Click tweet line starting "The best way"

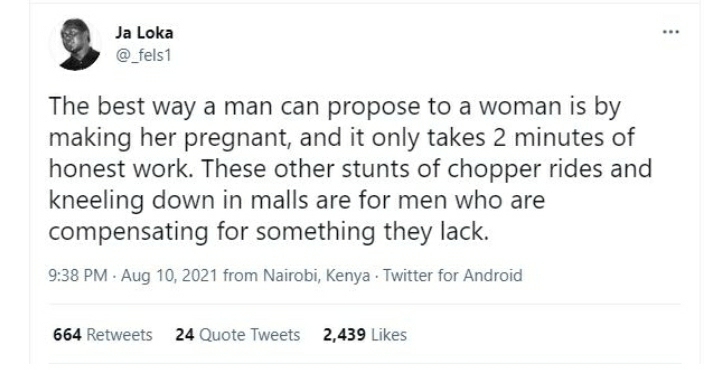coord(335,107)
